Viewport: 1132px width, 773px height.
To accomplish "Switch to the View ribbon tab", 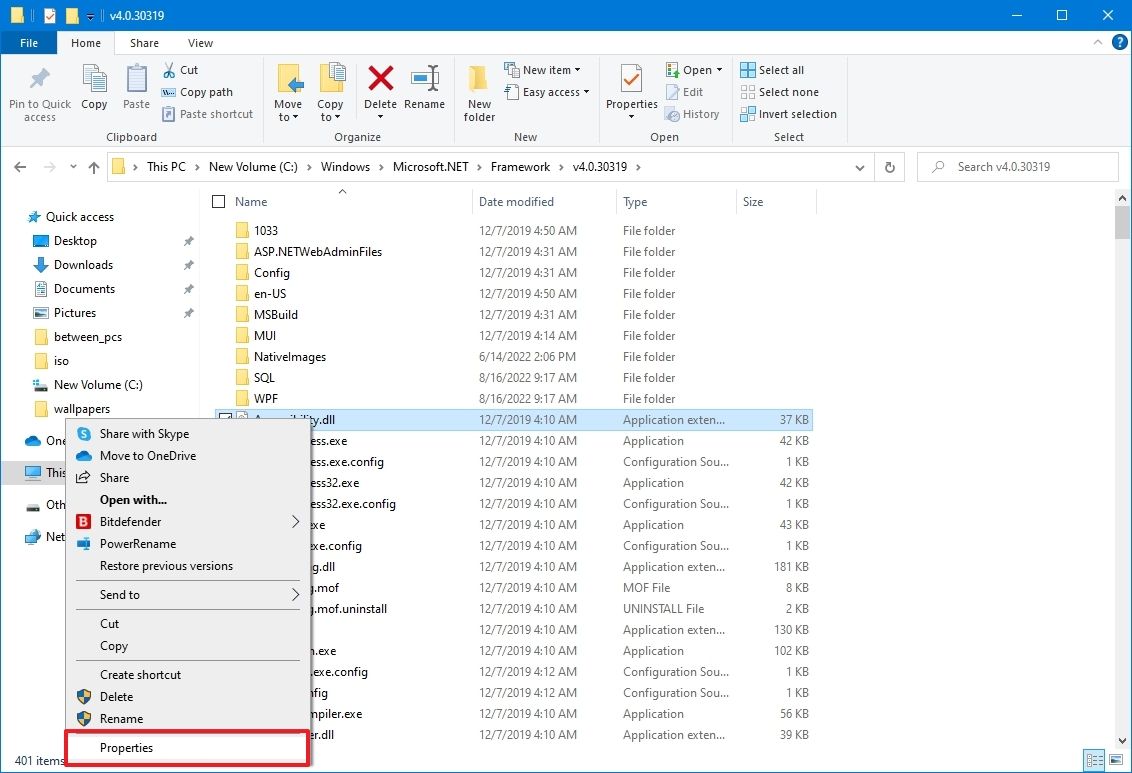I will [x=200, y=43].
